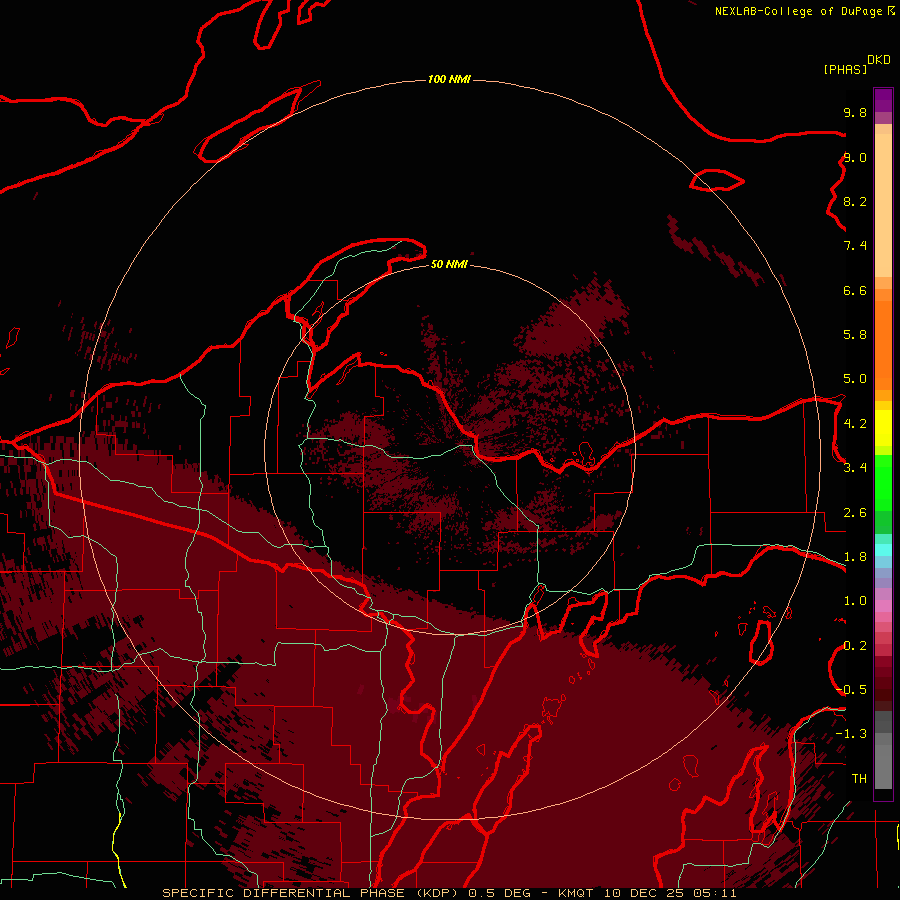900x900 pixels.
Task: Click the 7.4 value on the color scale
Action: 855,246
